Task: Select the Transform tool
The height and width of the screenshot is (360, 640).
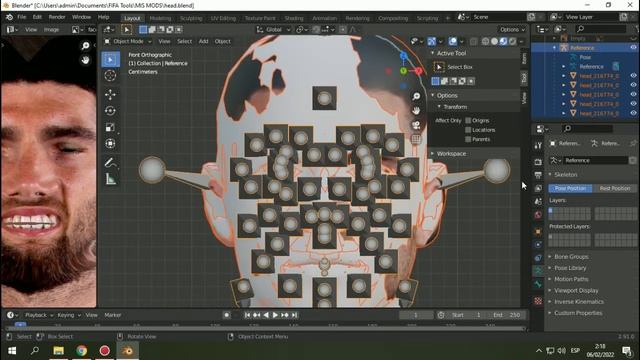Action: tap(110, 144)
